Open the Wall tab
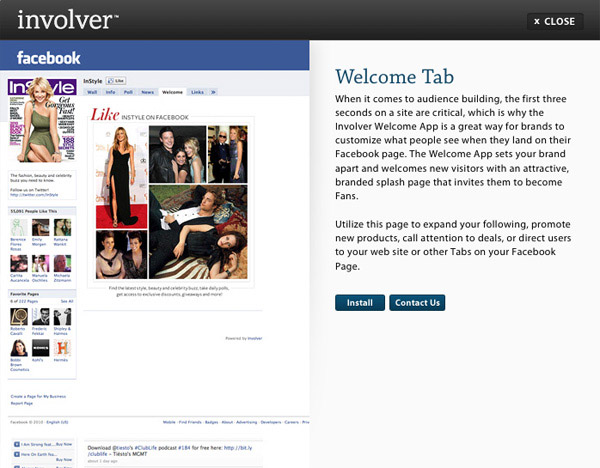This screenshot has width=600, height=468. pos(92,92)
